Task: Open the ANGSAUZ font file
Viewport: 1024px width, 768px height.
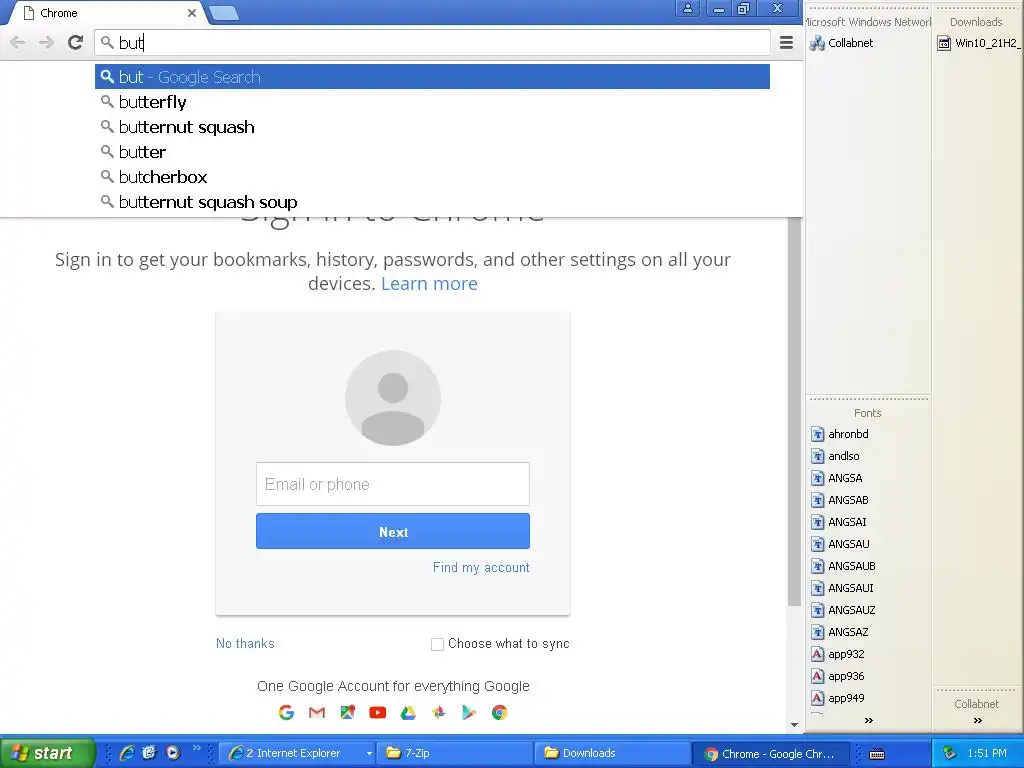Action: click(x=843, y=610)
